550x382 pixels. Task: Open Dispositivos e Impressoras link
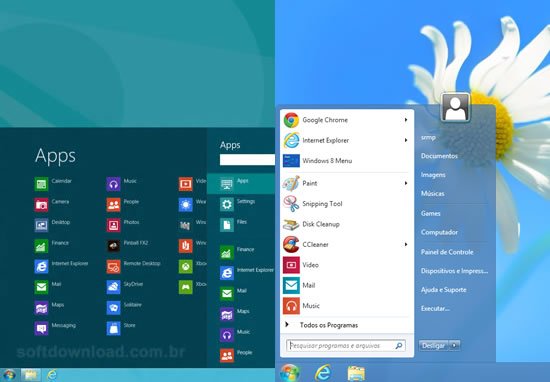(454, 271)
